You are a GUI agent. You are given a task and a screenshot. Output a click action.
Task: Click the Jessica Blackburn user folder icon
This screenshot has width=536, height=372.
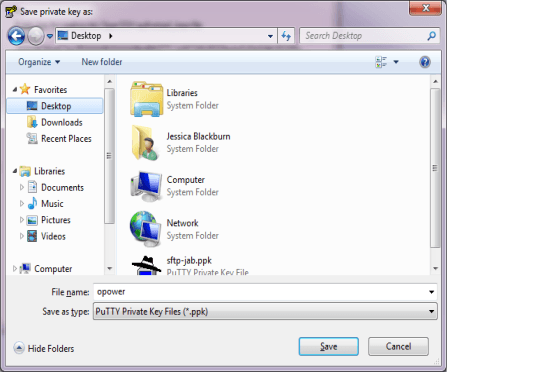coord(145,143)
